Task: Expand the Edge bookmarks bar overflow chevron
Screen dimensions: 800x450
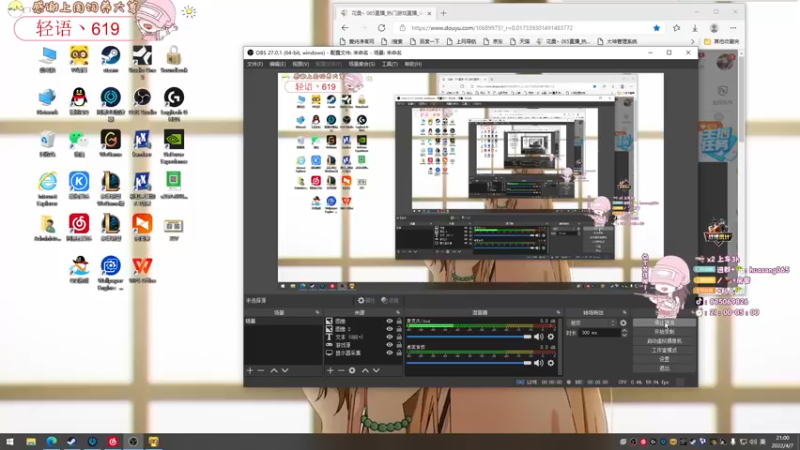Action: 692,41
